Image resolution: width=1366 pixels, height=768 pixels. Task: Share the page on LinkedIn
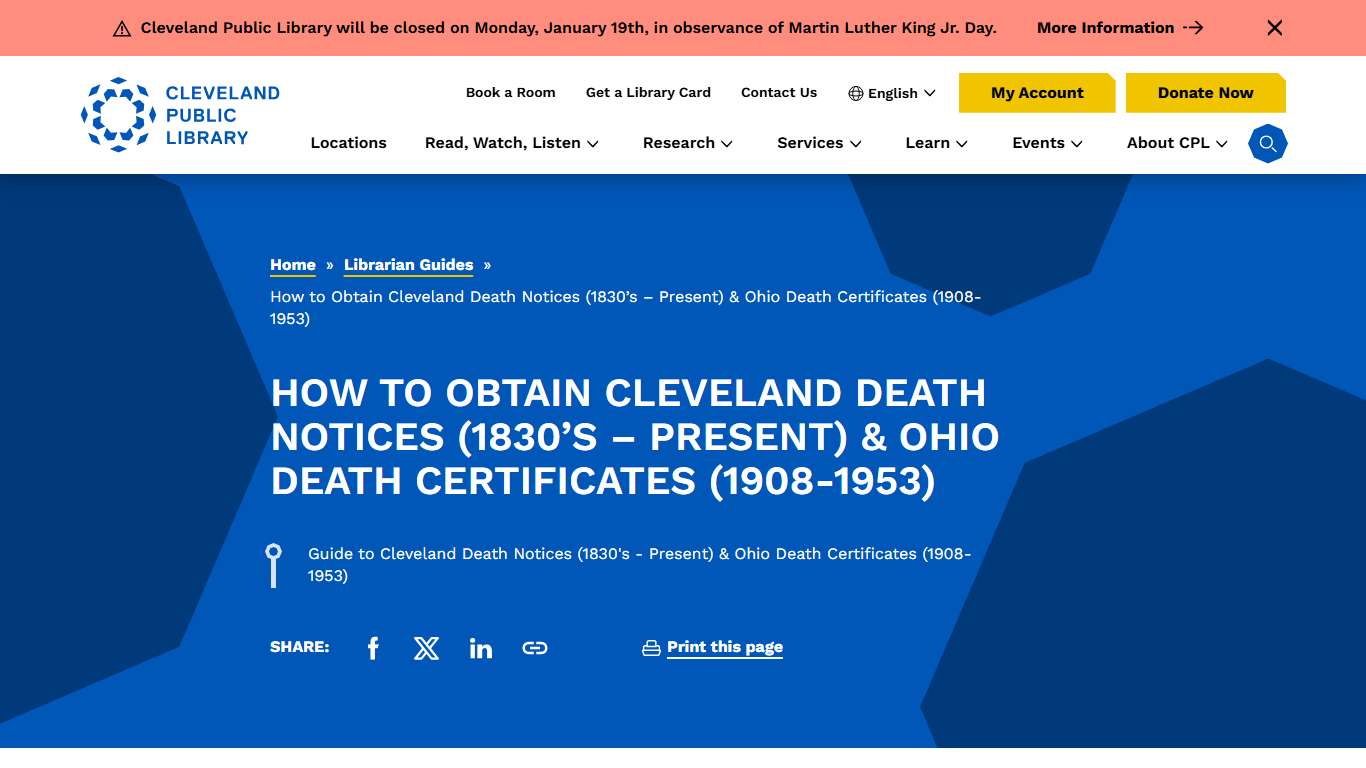[x=481, y=648]
